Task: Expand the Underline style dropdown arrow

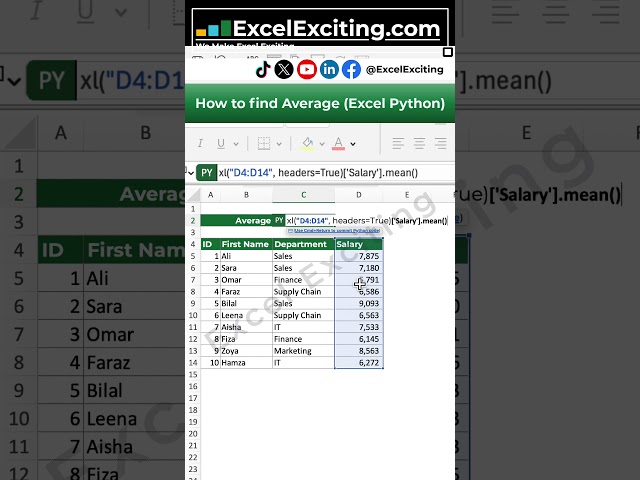Action: click(236, 144)
